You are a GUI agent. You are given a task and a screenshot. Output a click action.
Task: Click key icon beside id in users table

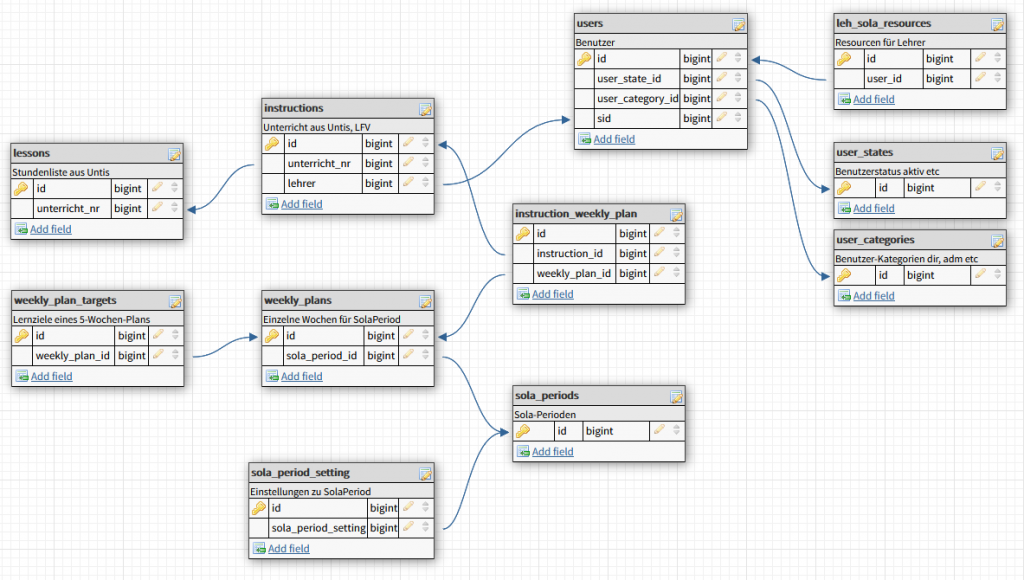pos(585,59)
